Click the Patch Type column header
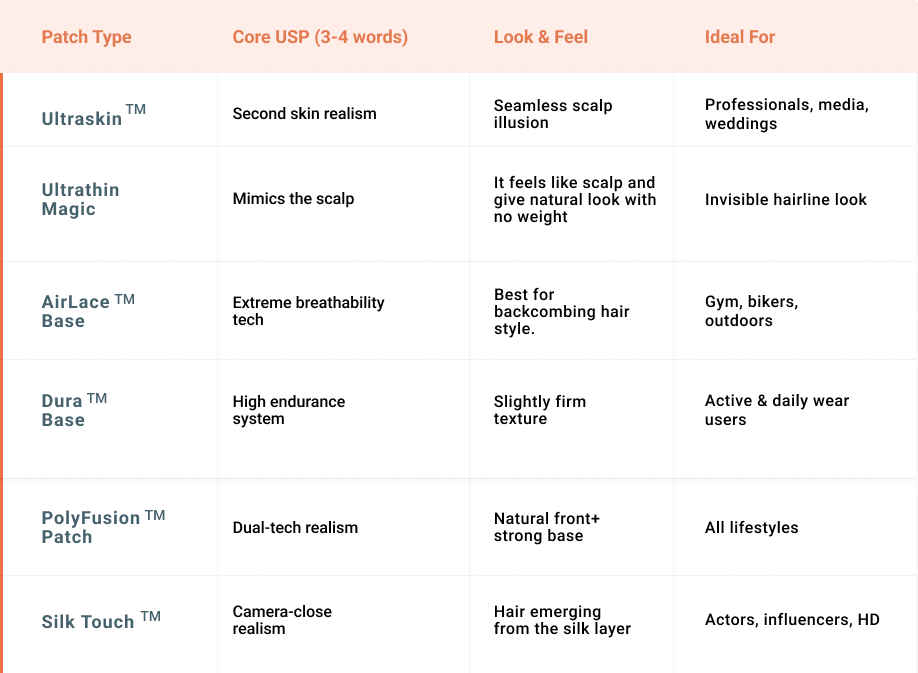 click(86, 38)
